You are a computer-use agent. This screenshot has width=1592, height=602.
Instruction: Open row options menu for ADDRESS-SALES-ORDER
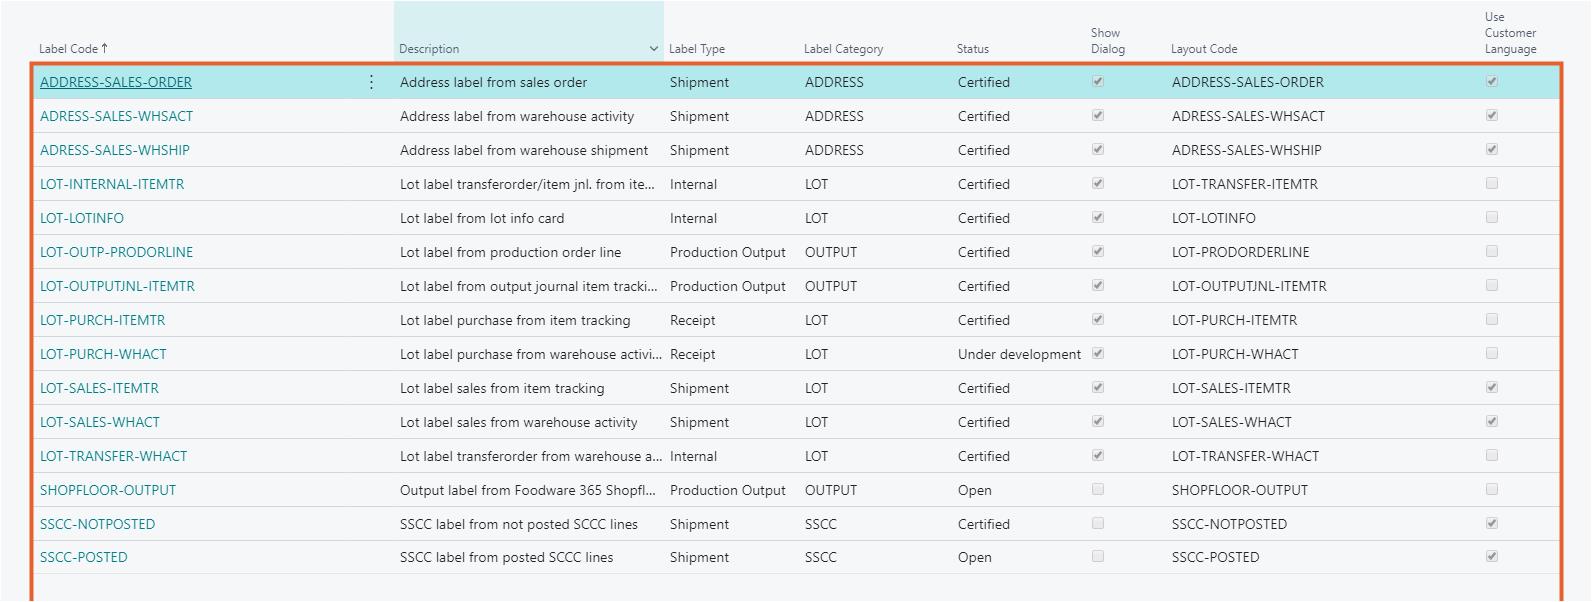tap(371, 82)
